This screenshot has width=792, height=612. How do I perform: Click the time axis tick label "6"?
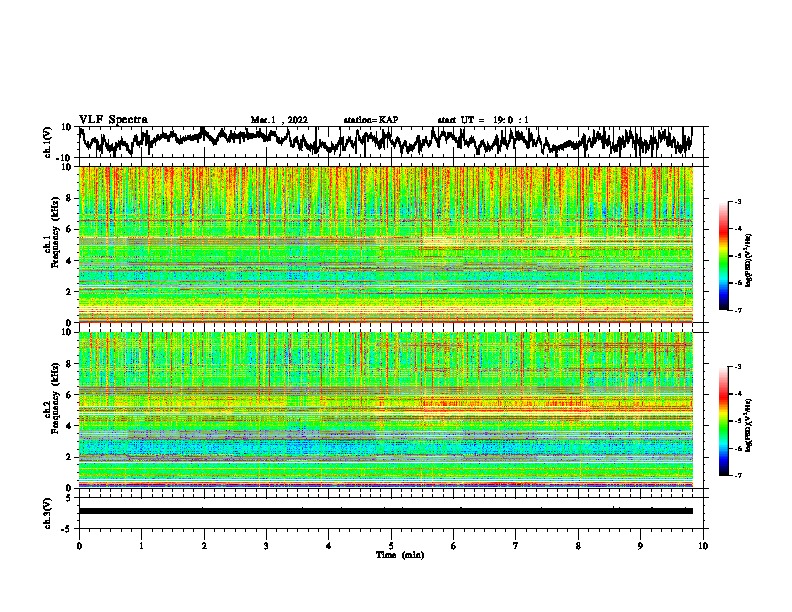click(454, 546)
